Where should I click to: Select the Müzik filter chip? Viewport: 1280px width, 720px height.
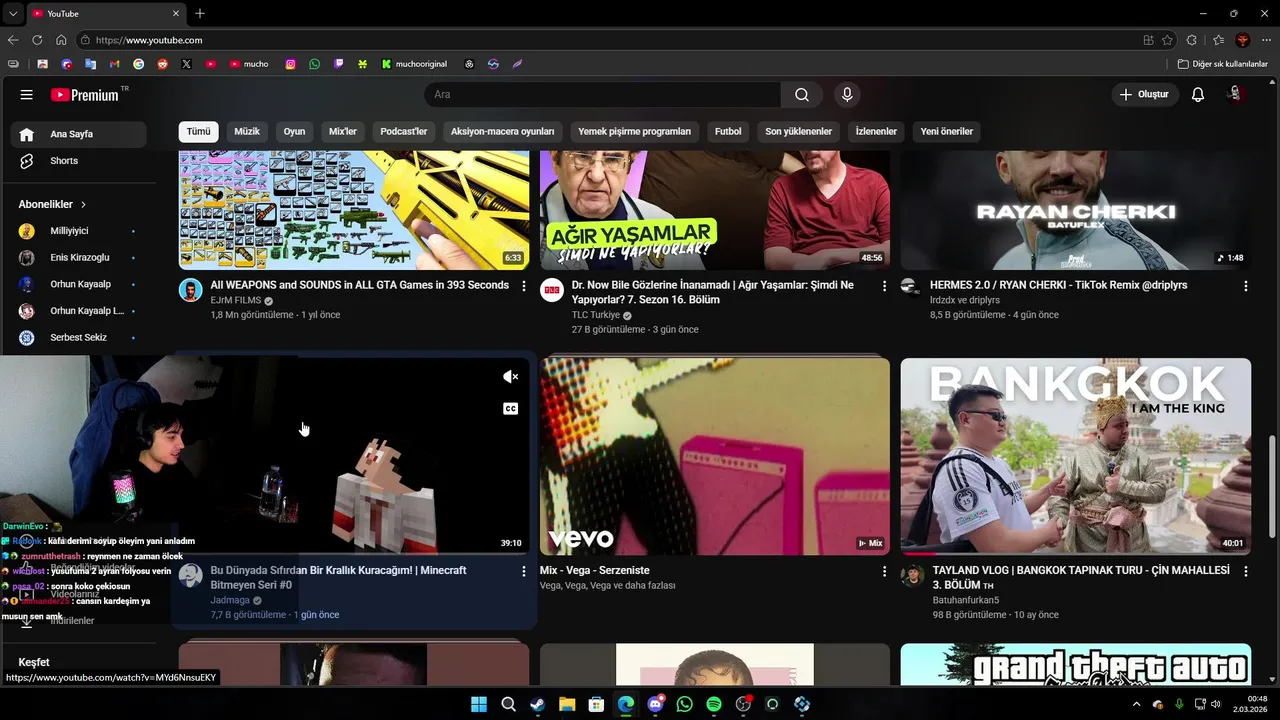pyautogui.click(x=247, y=132)
